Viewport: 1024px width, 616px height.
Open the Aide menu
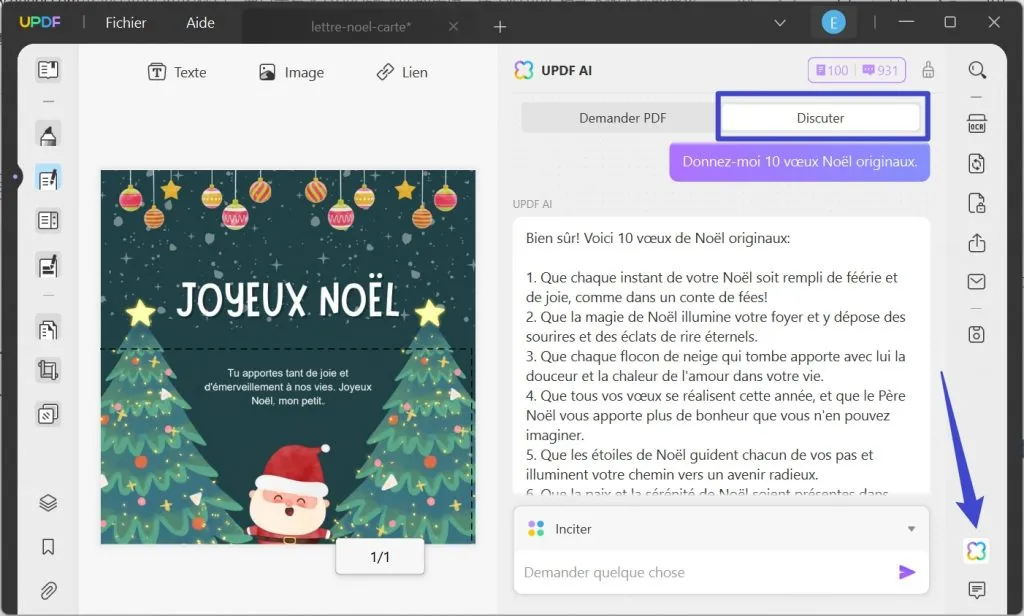[199, 22]
